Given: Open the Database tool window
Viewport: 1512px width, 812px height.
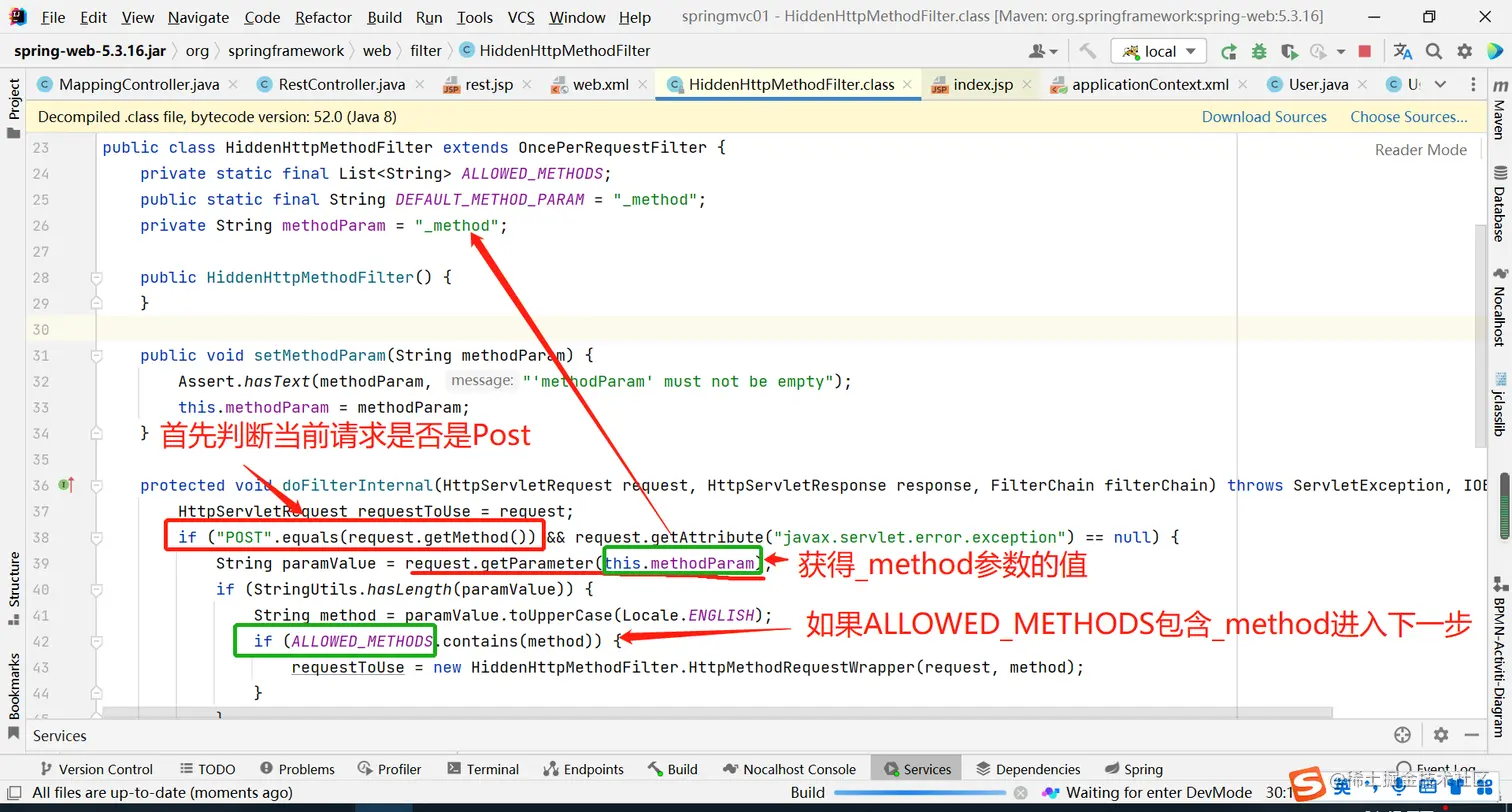Looking at the screenshot, I should pyautogui.click(x=1499, y=204).
